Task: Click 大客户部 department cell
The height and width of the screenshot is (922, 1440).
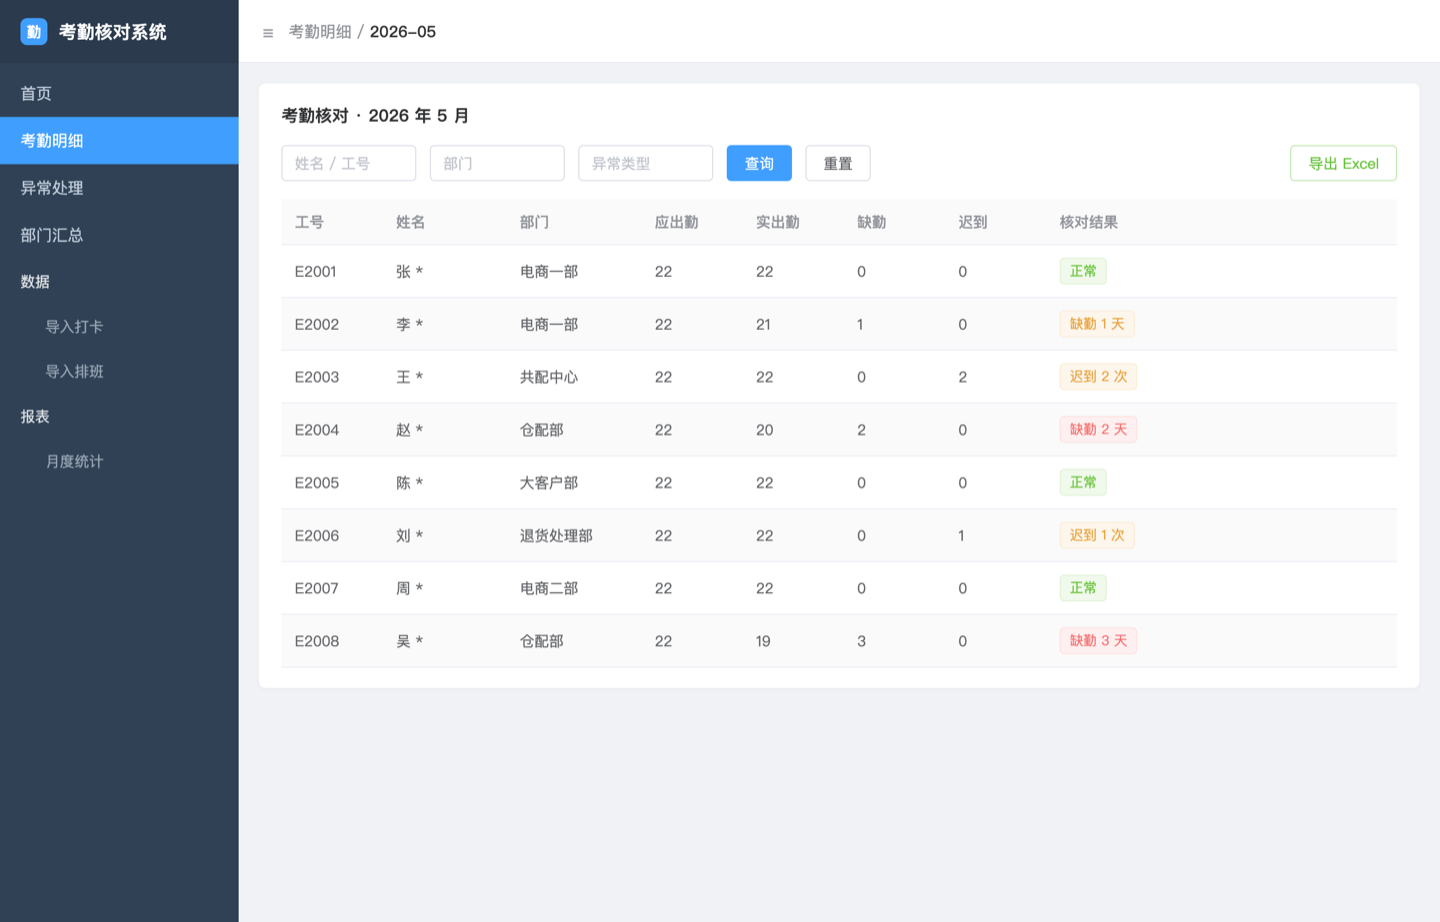Action: [x=549, y=483]
